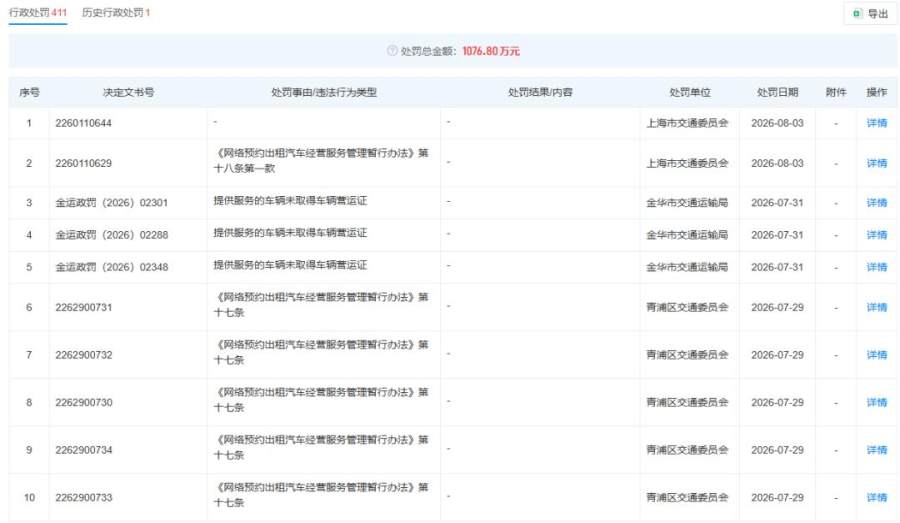Click the 序号 column header

tap(29, 92)
